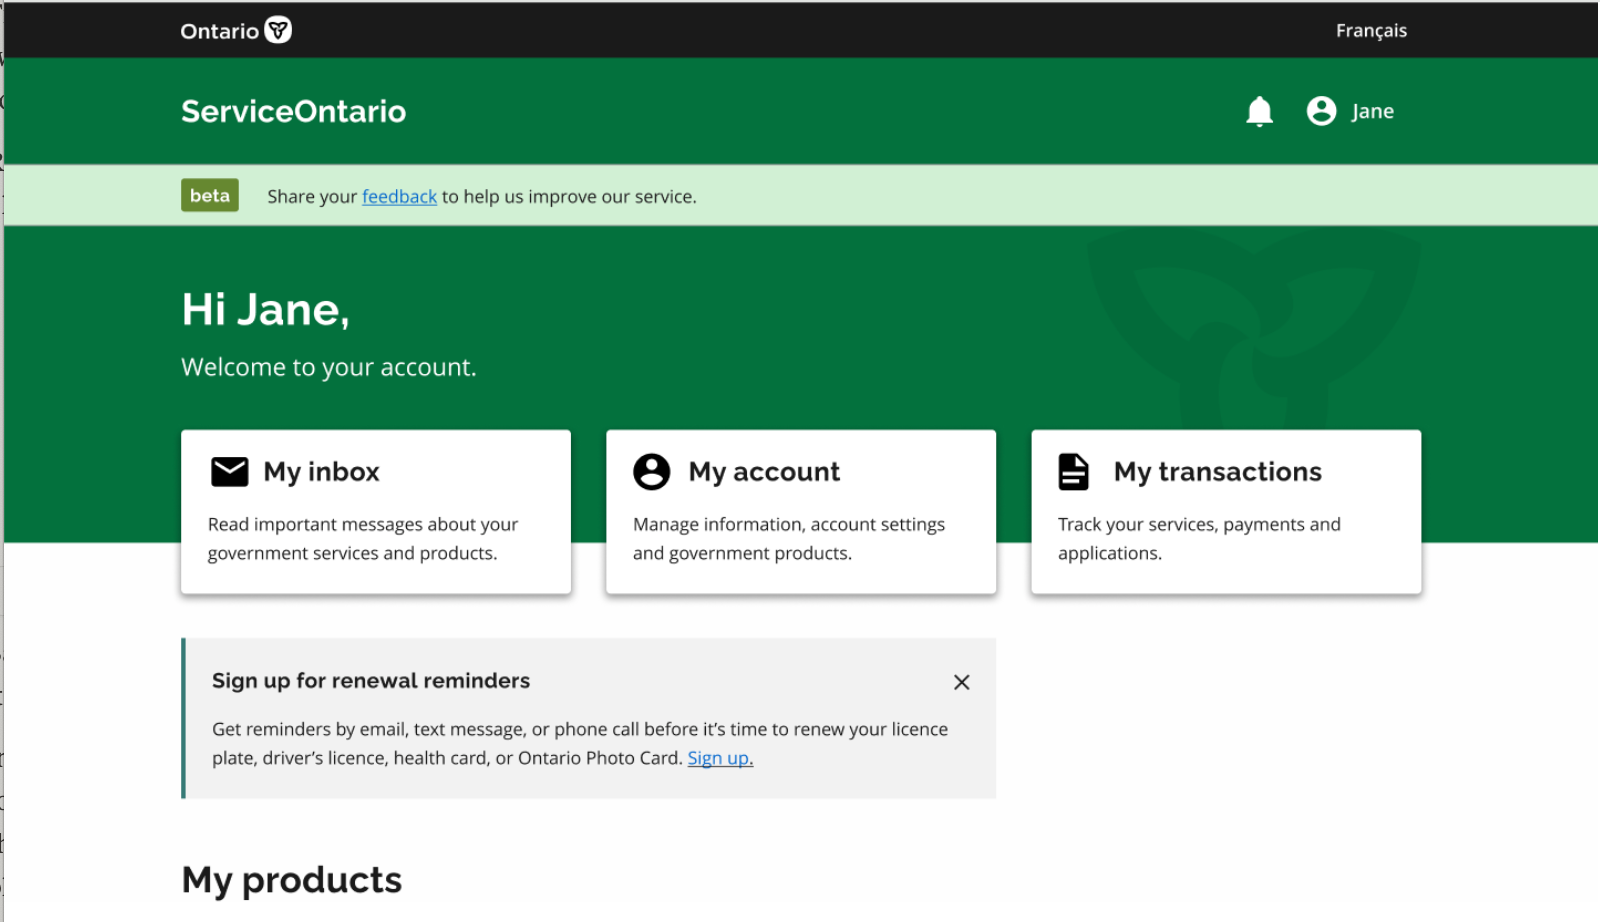Click the Jane account name
The width and height of the screenshot is (1600, 922).
coord(1372,112)
